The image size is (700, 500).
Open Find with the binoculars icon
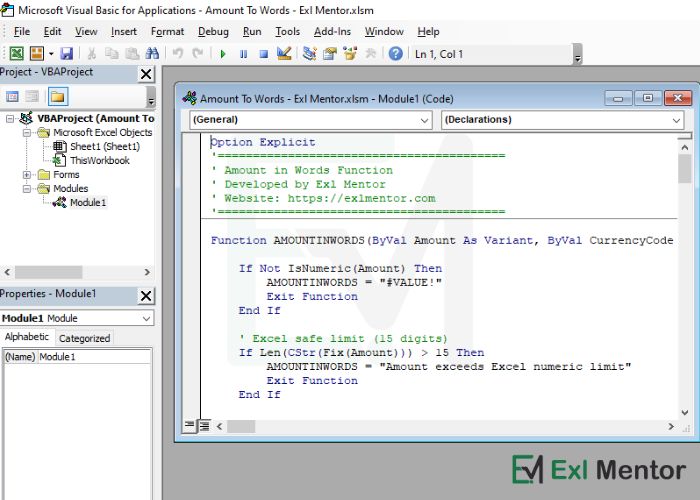point(152,54)
